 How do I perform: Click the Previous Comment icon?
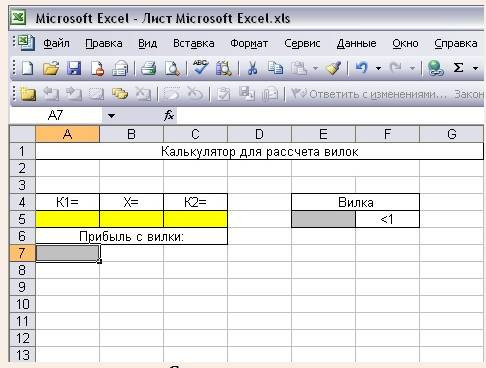[51, 94]
